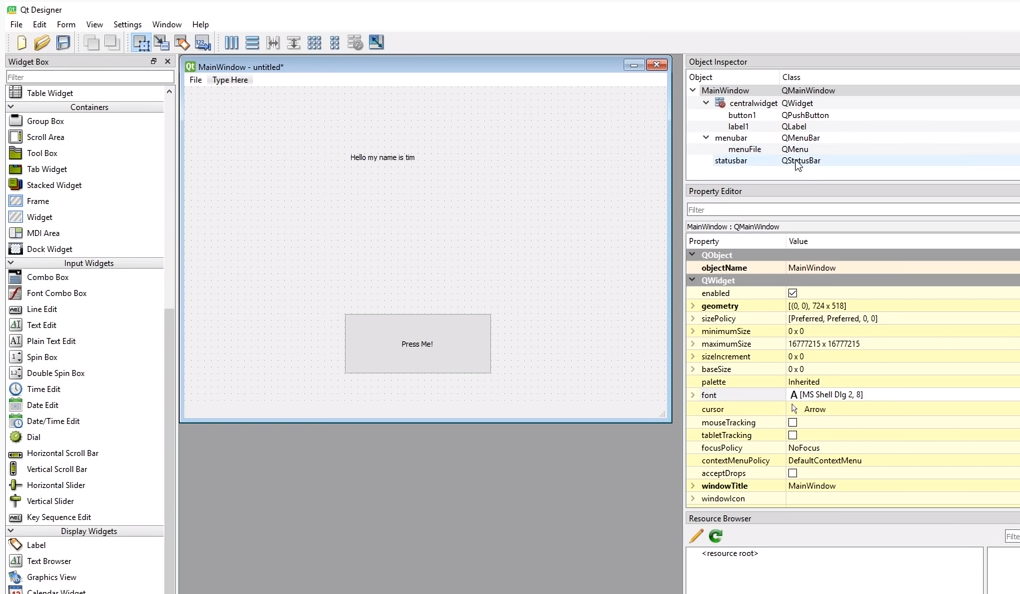Apply the Lay Out in a Grid icon
The width and height of the screenshot is (1020, 594).
coord(313,42)
